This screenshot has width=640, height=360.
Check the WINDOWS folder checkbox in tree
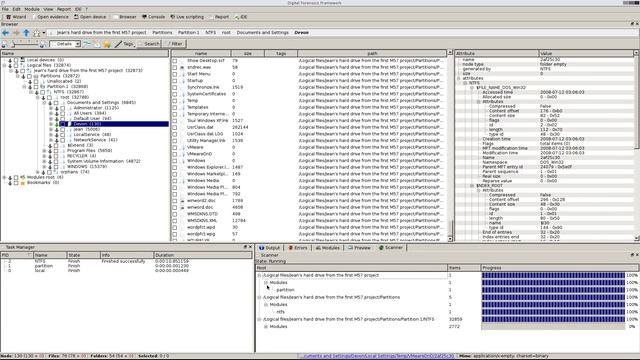[56, 167]
